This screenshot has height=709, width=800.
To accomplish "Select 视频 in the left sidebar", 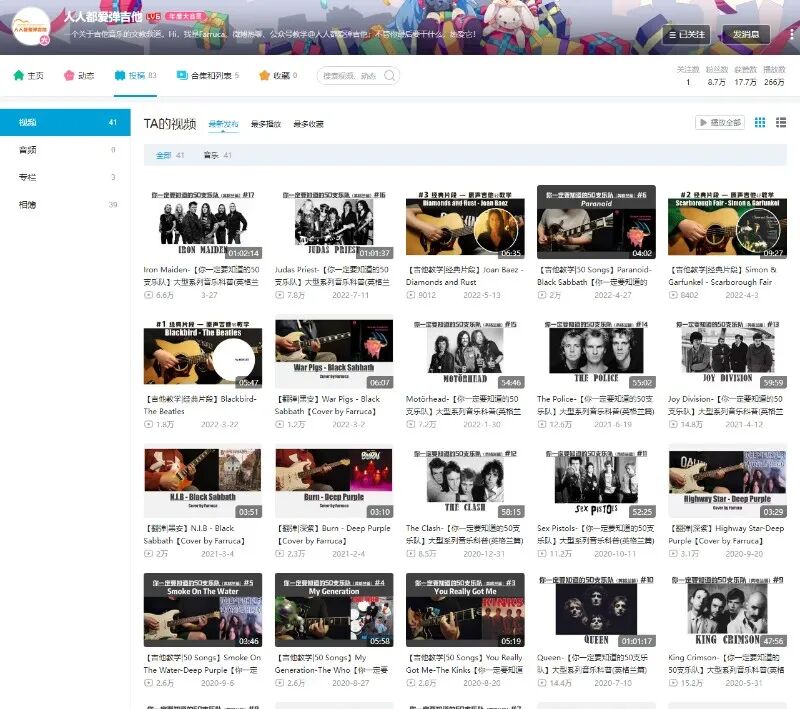I will 65,122.
